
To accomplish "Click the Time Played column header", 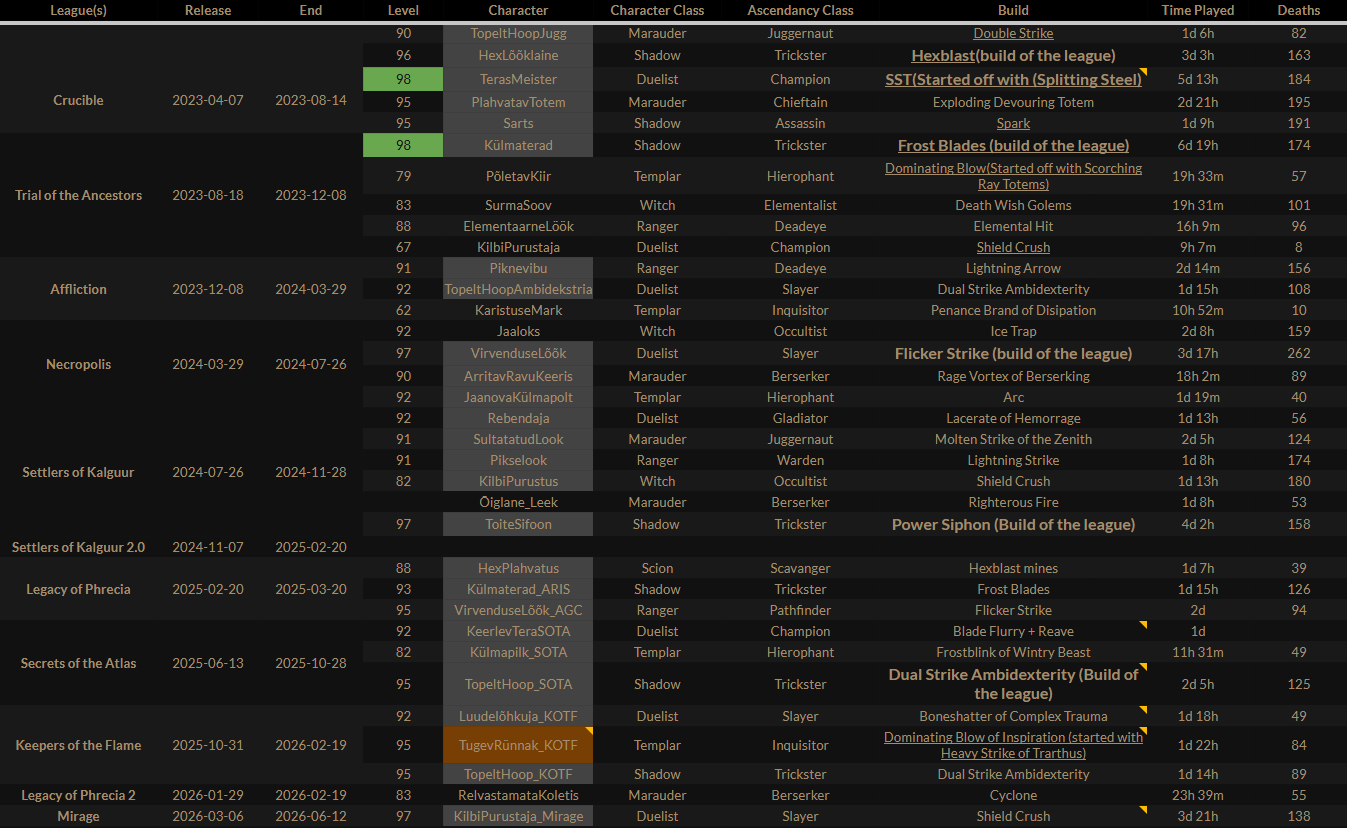I will (x=1198, y=10).
